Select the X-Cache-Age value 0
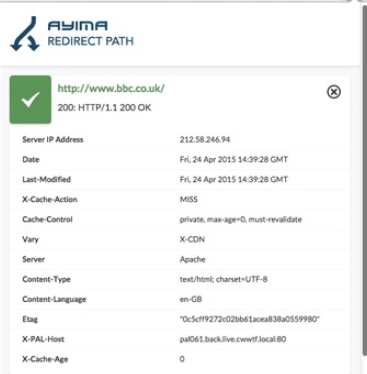This screenshot has width=367, height=374. 182,359
